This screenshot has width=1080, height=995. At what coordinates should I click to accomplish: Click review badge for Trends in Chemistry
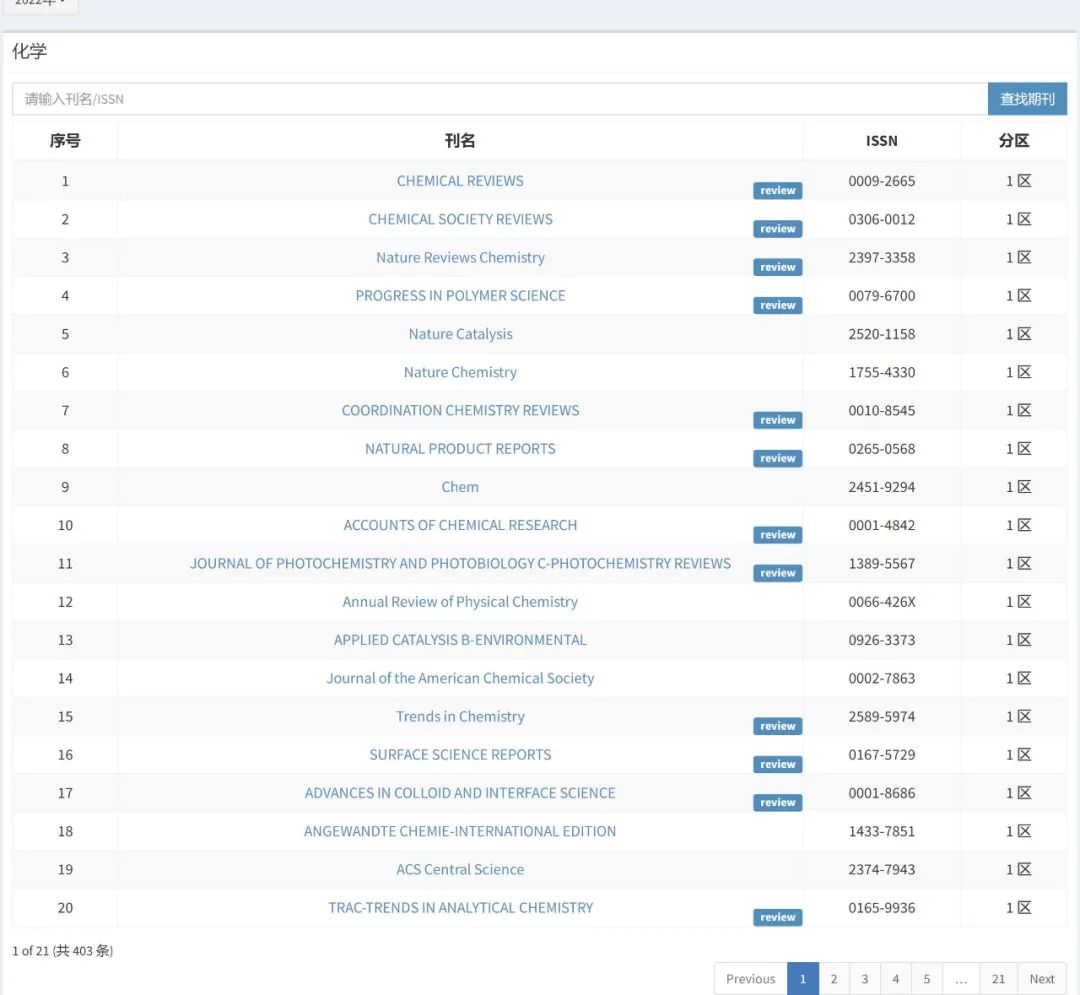pyautogui.click(x=777, y=726)
